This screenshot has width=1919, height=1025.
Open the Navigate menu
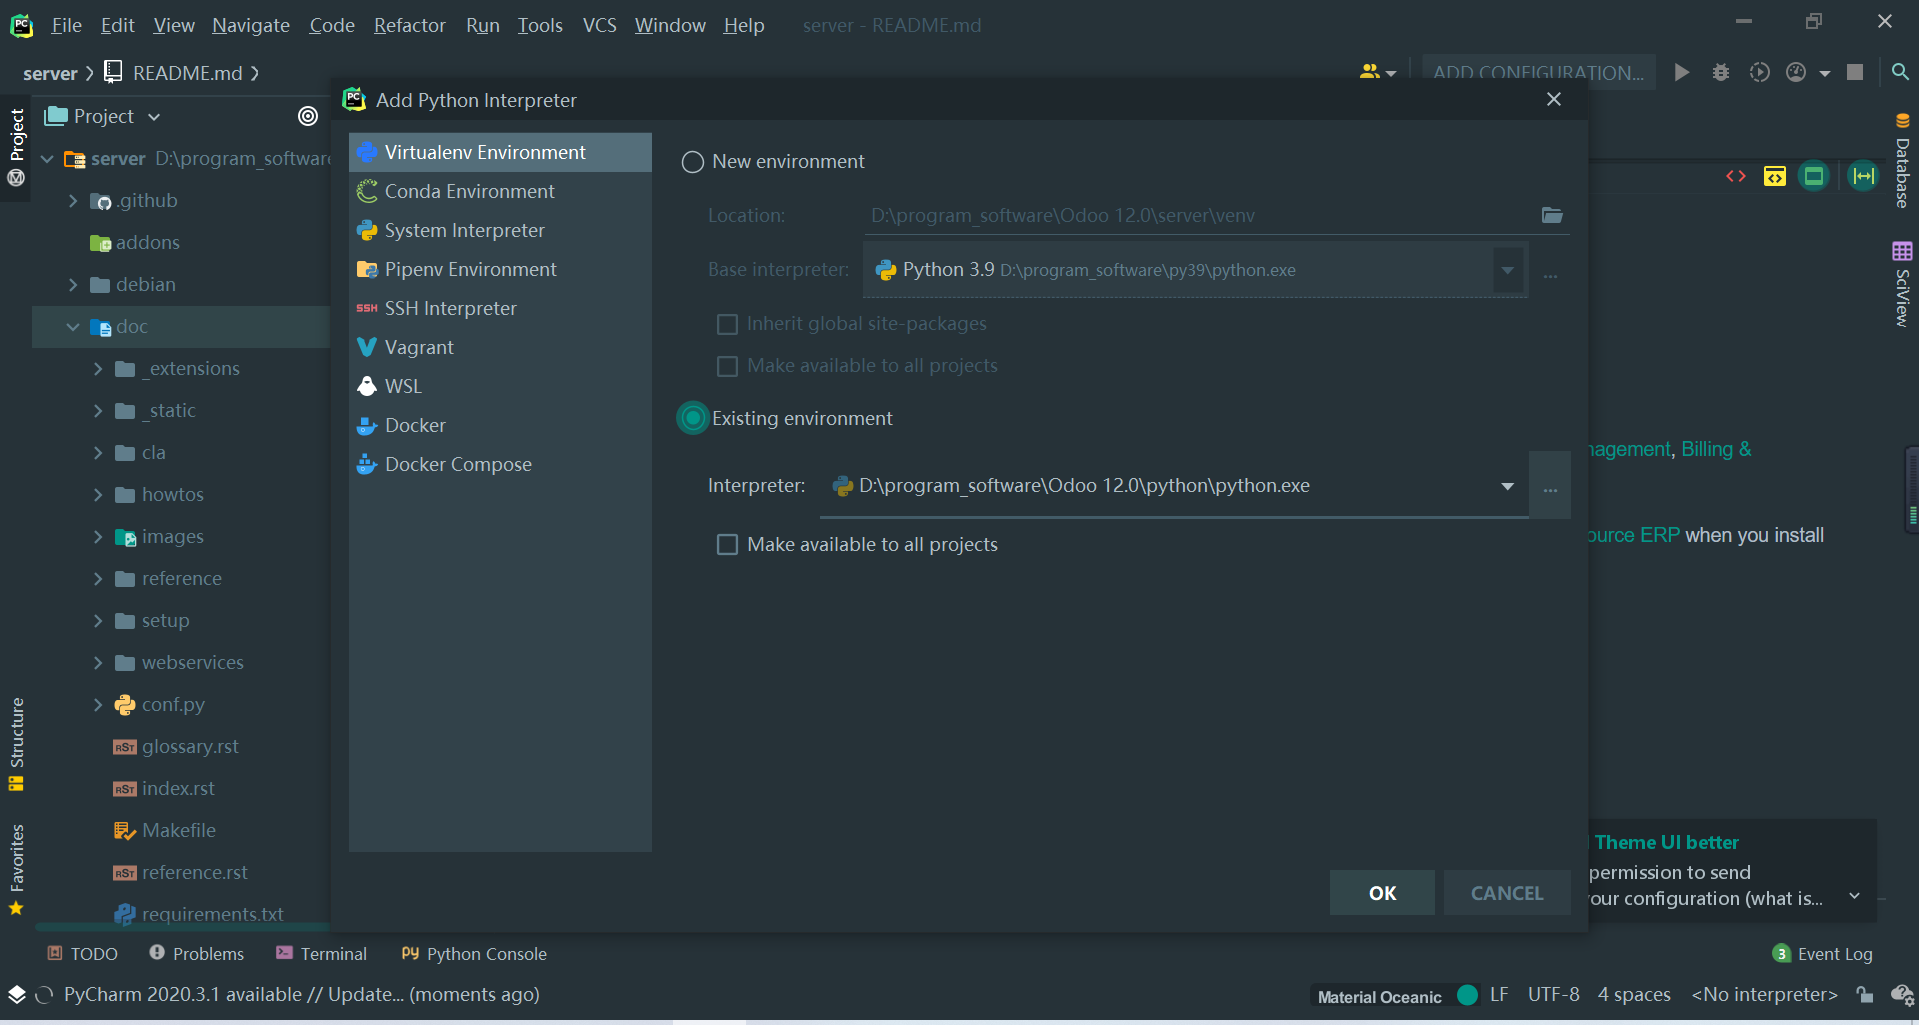tap(251, 25)
